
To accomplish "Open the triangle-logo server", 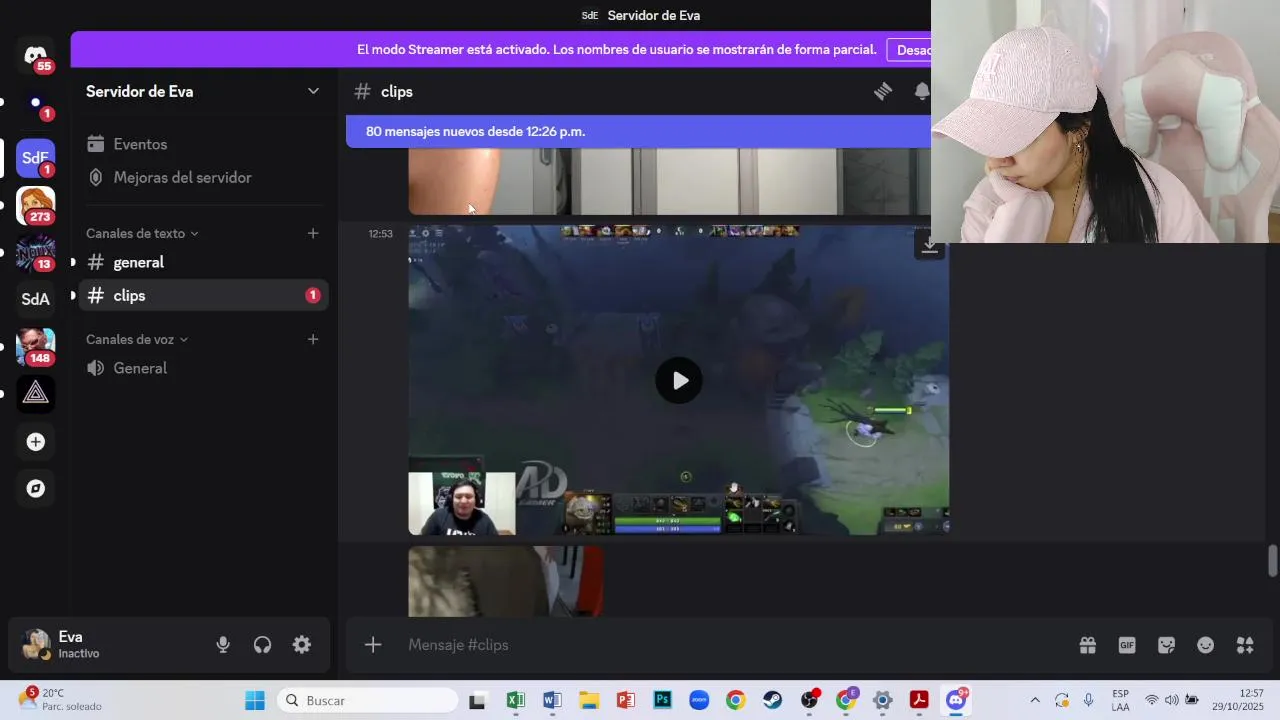I will point(36,393).
